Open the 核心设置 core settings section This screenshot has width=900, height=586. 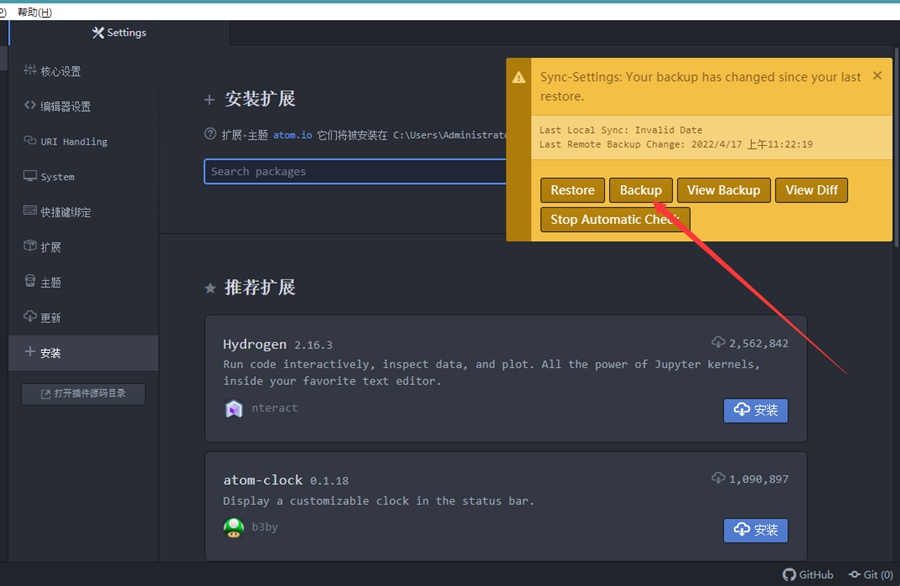click(60, 72)
